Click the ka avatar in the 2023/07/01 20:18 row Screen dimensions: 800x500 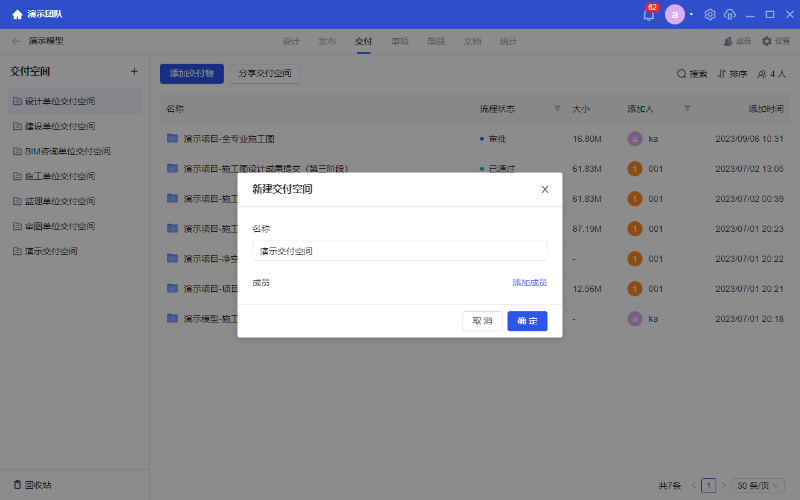click(x=635, y=319)
